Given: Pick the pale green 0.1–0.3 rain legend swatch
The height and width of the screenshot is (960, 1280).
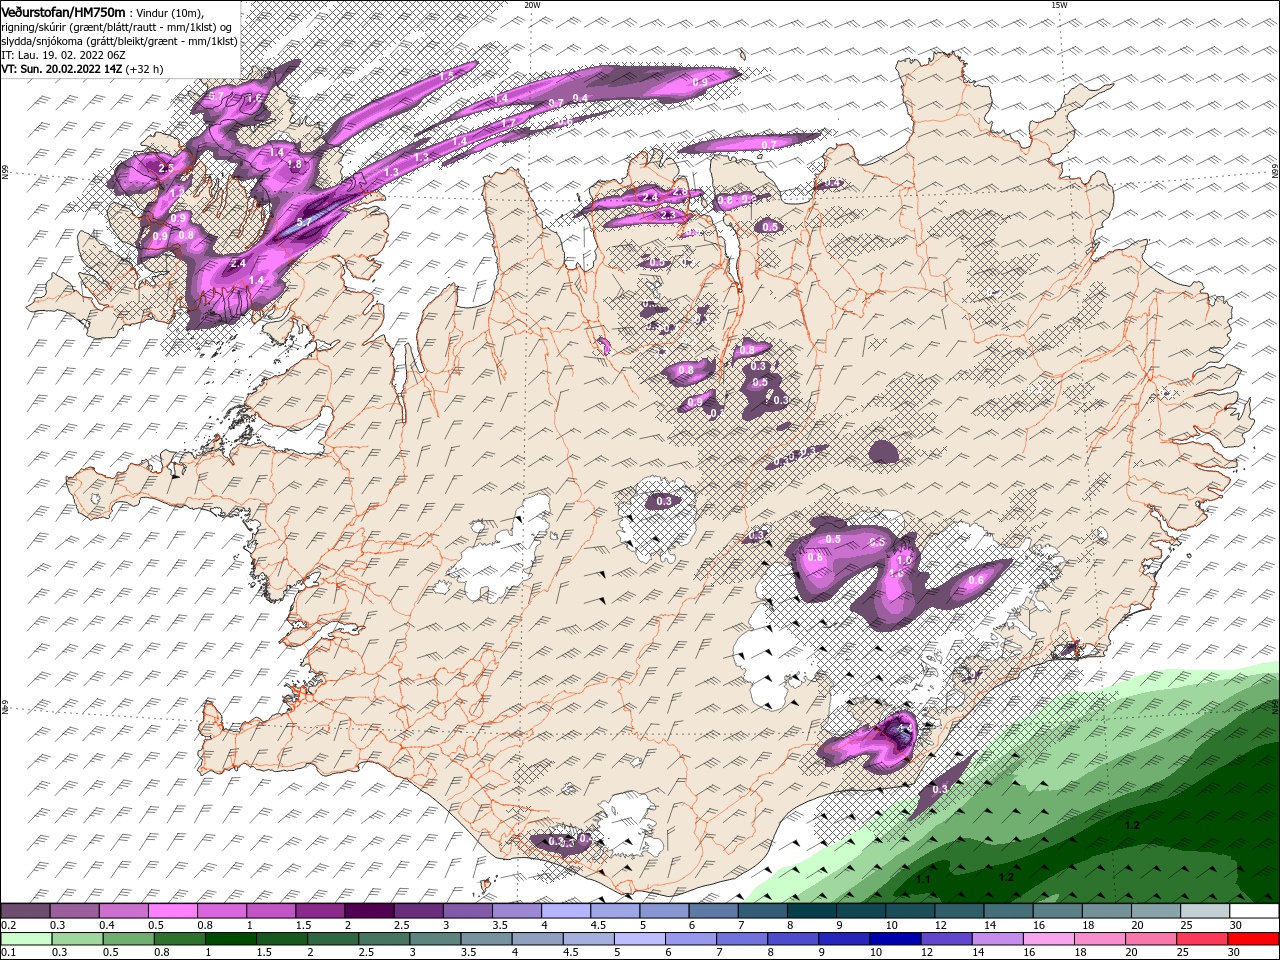Looking at the screenshot, I should point(25,939).
